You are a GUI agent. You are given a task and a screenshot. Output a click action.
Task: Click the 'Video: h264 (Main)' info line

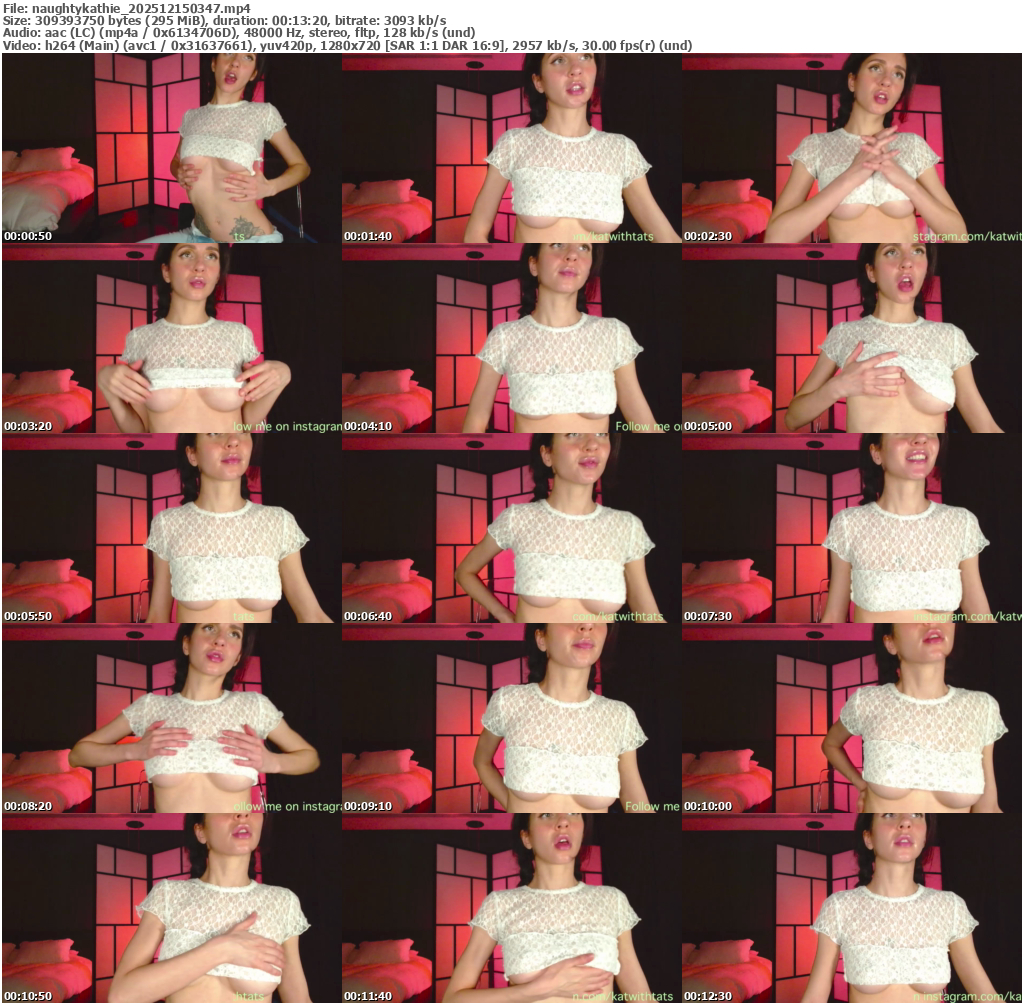pos(347,45)
